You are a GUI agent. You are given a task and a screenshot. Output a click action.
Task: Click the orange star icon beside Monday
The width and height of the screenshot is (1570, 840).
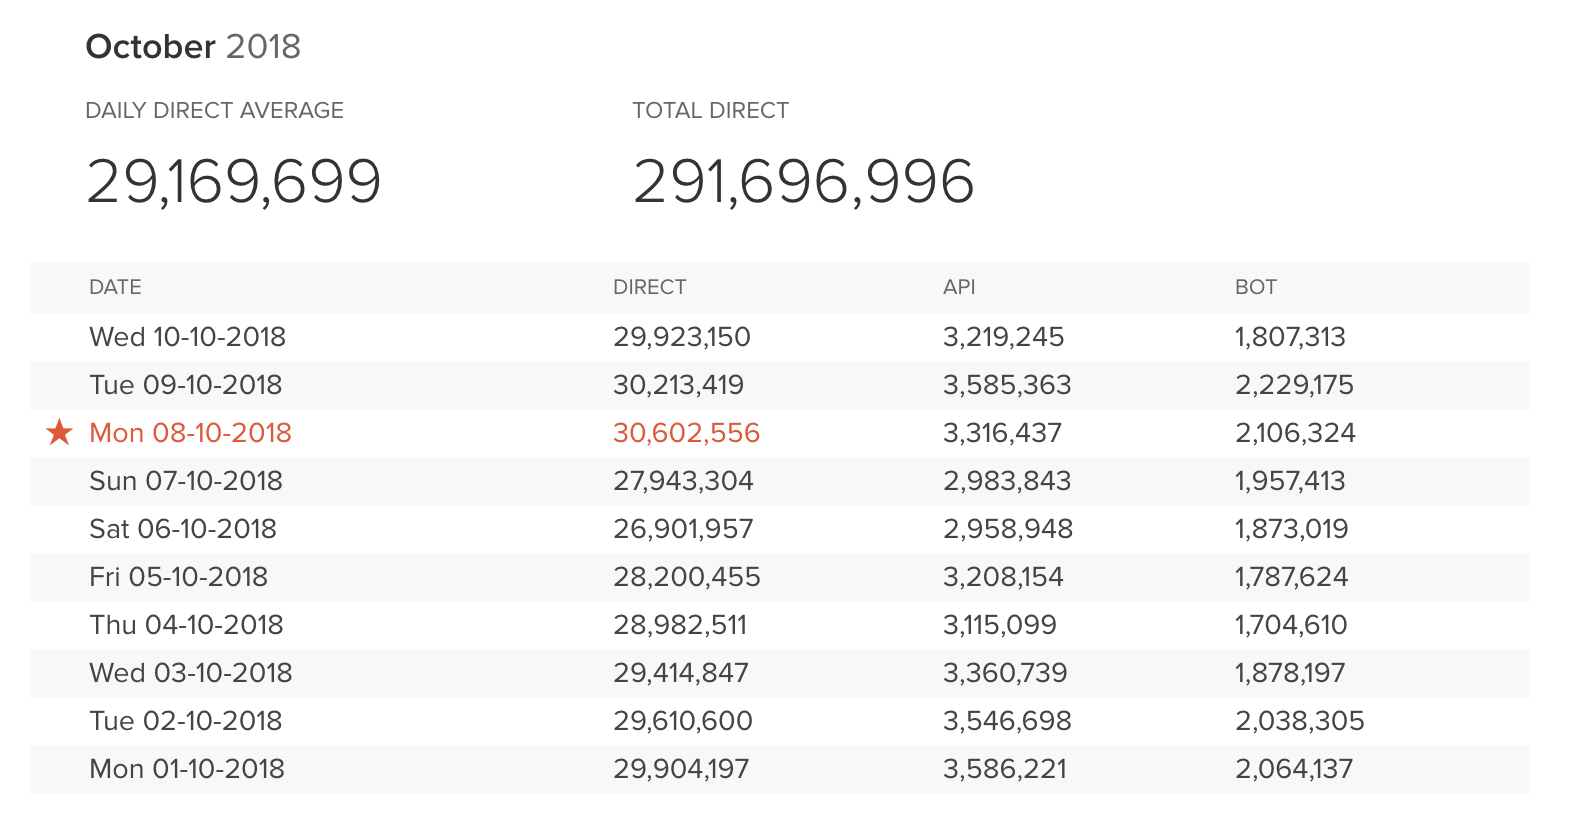[60, 433]
